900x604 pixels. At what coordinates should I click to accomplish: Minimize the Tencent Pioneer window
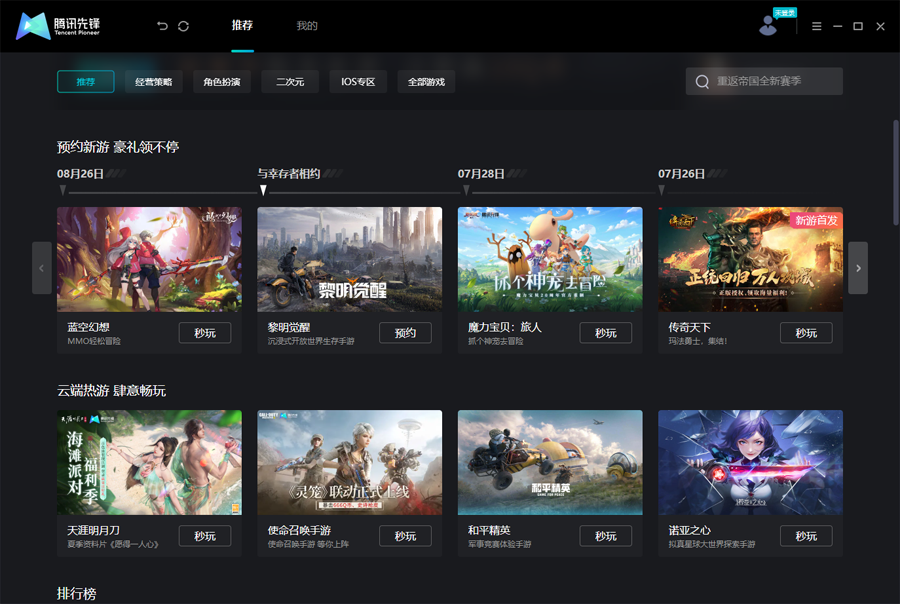pyautogui.click(x=837, y=26)
